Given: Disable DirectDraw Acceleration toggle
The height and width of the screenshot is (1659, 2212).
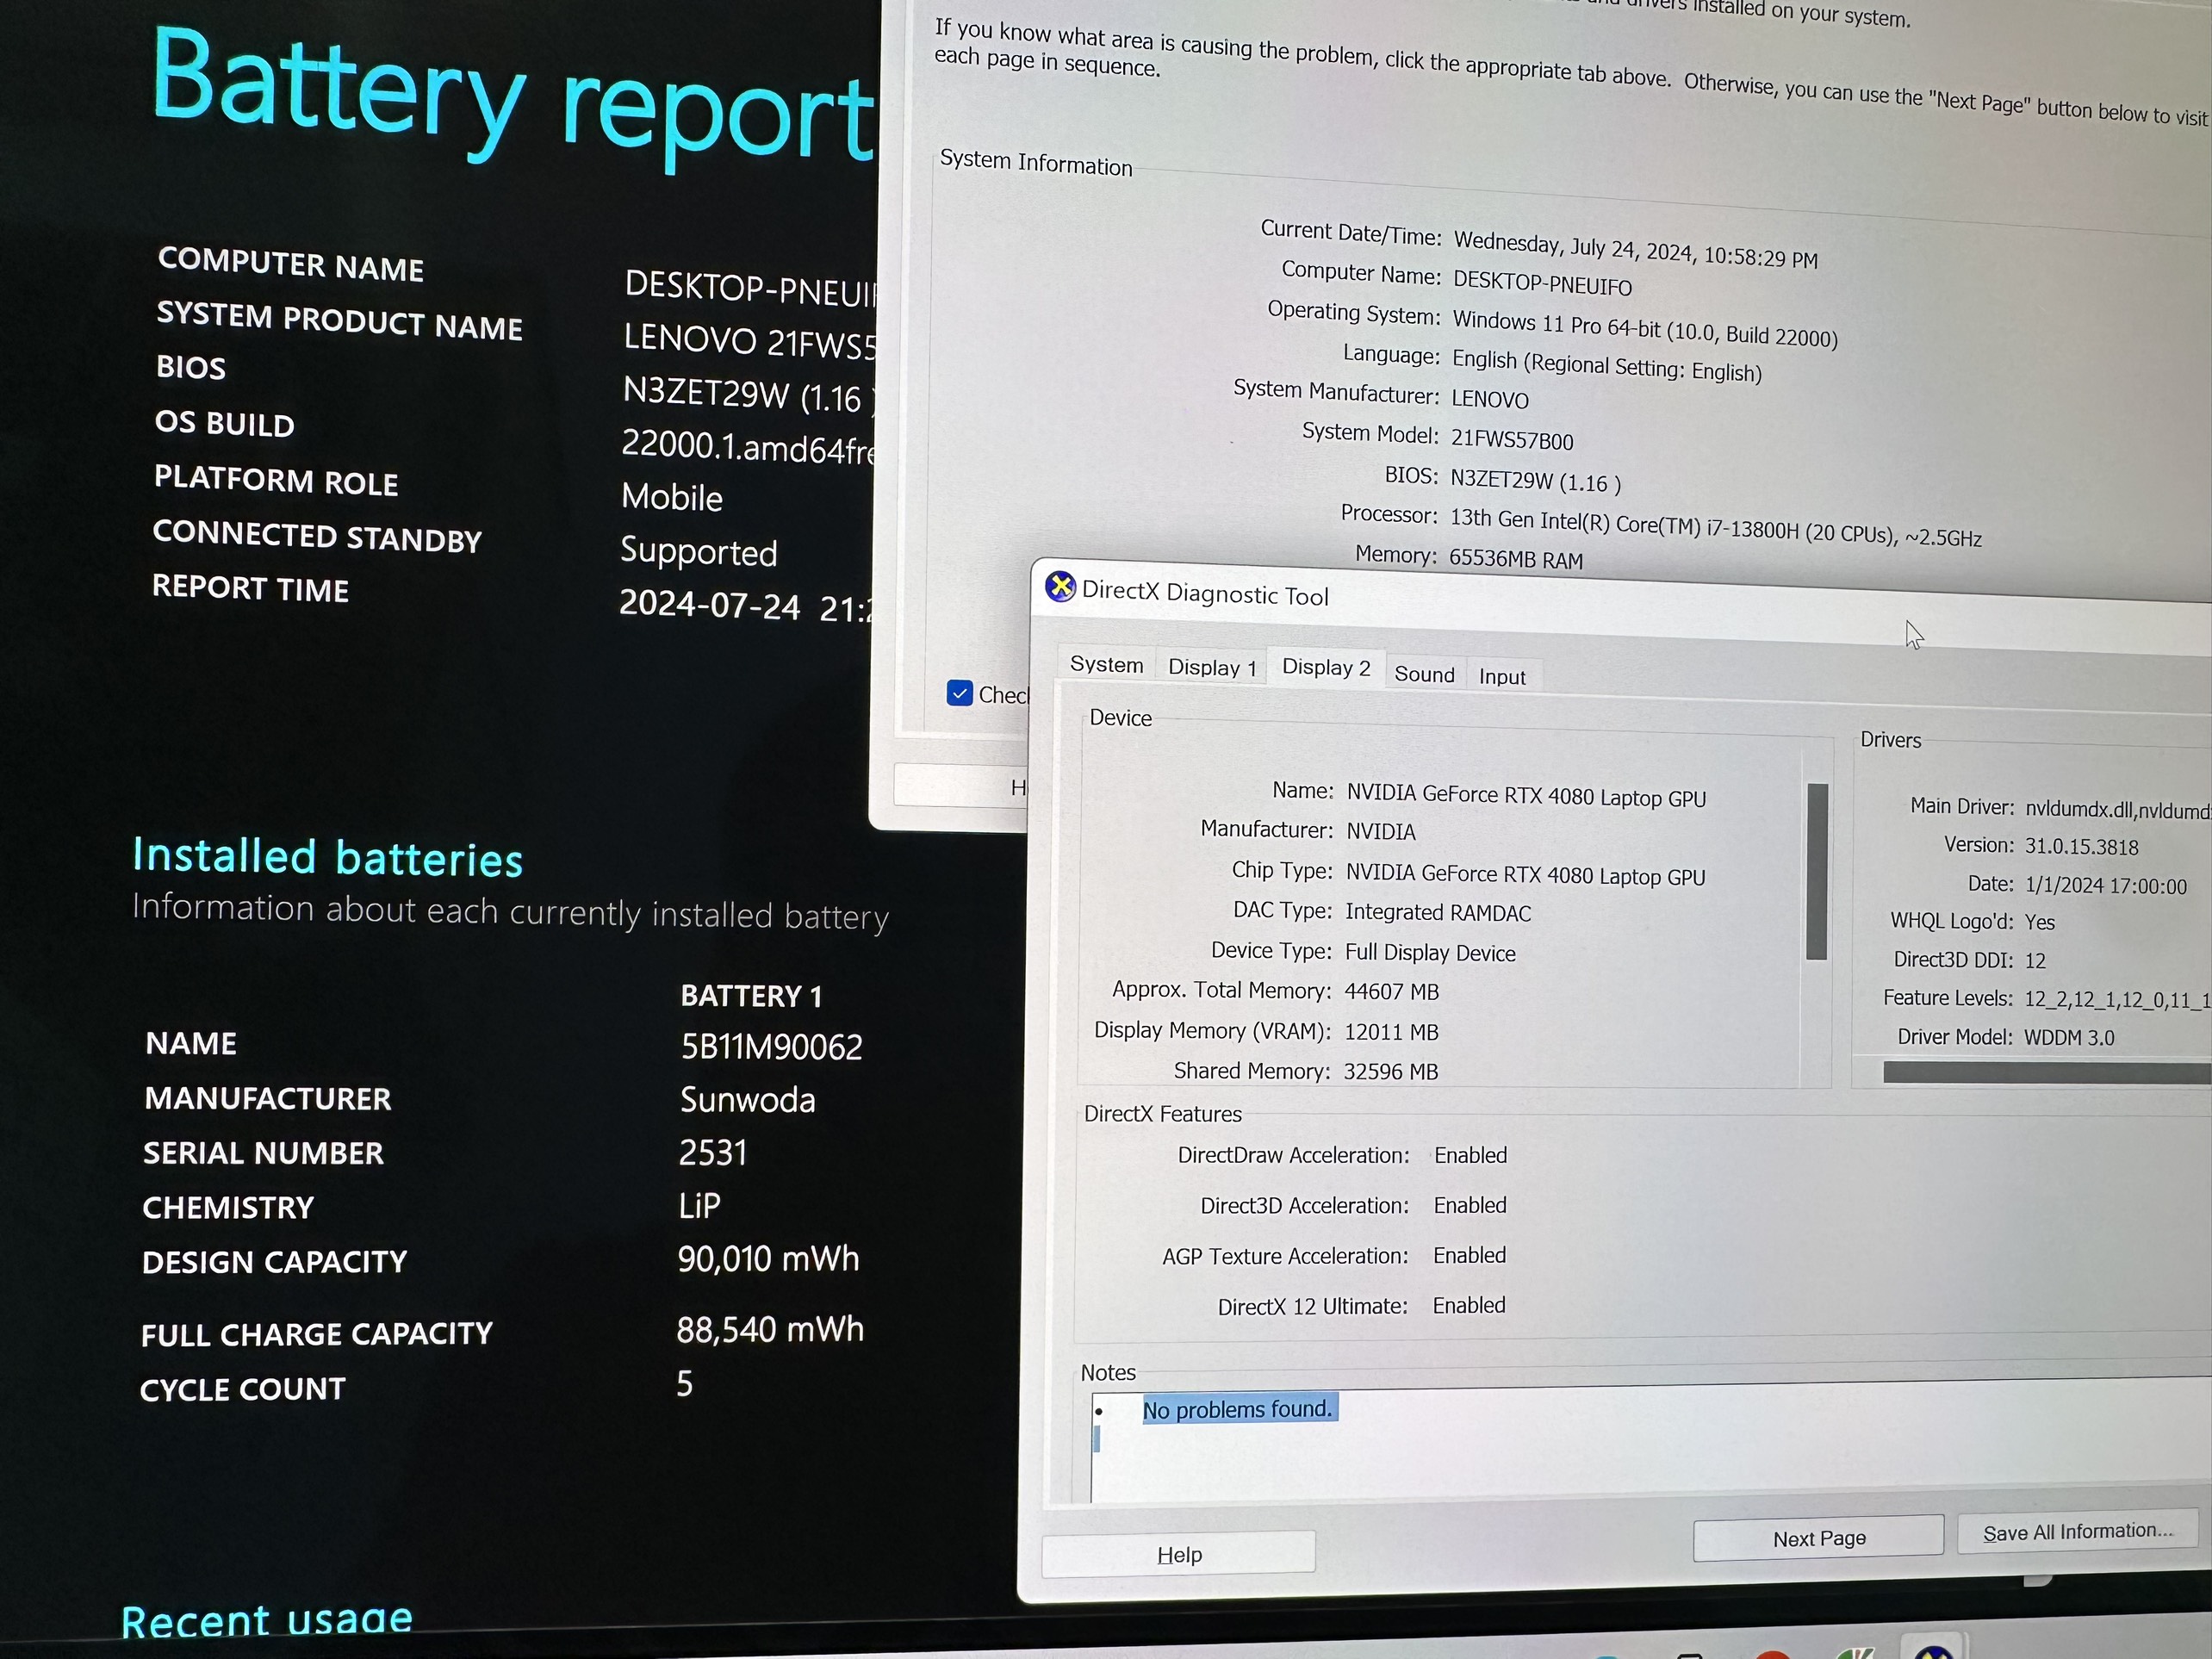Looking at the screenshot, I should pyautogui.click(x=1470, y=1153).
